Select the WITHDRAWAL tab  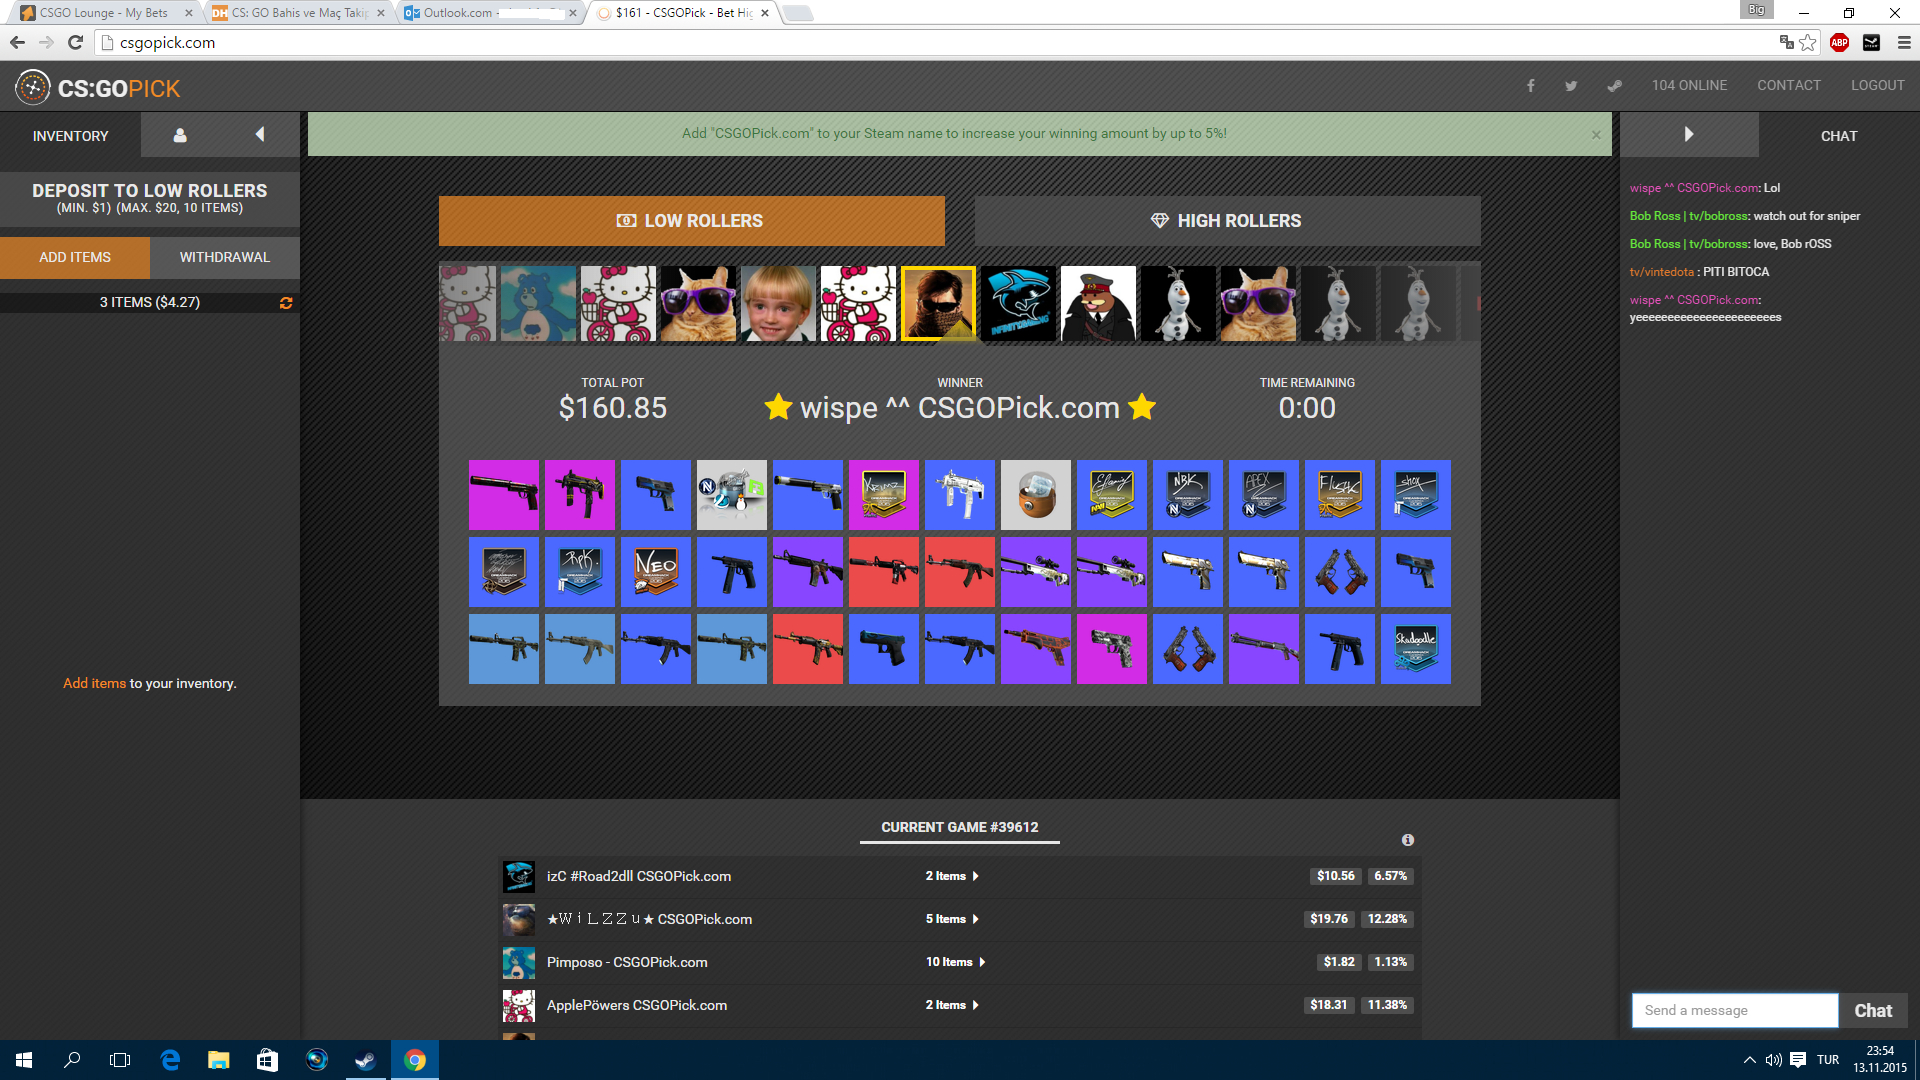pyautogui.click(x=225, y=257)
